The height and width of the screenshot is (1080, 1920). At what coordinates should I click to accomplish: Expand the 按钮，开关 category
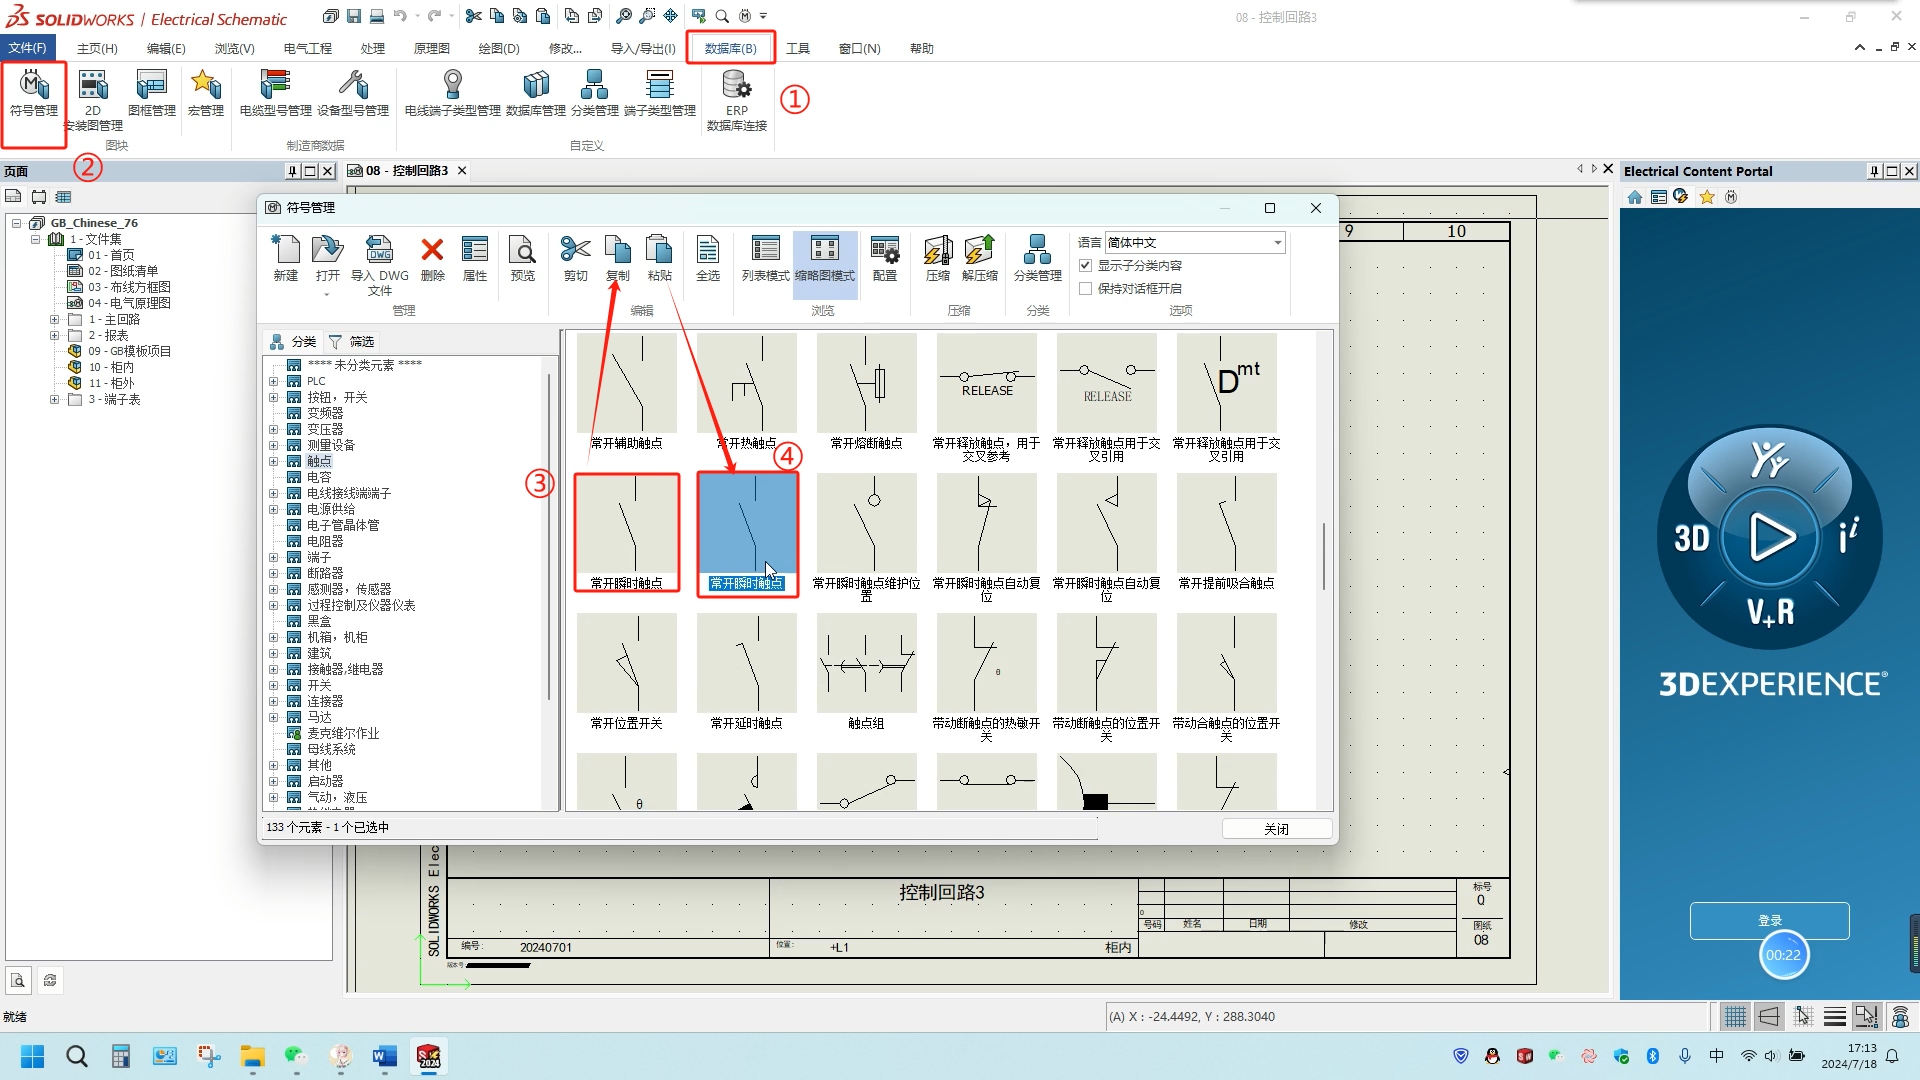click(x=273, y=397)
